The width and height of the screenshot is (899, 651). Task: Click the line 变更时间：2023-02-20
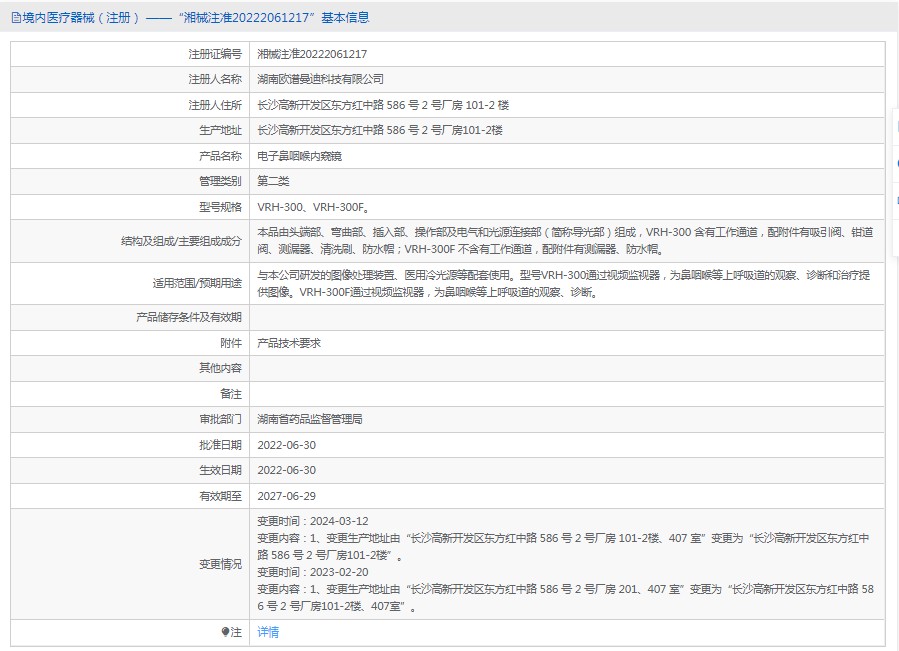point(313,572)
